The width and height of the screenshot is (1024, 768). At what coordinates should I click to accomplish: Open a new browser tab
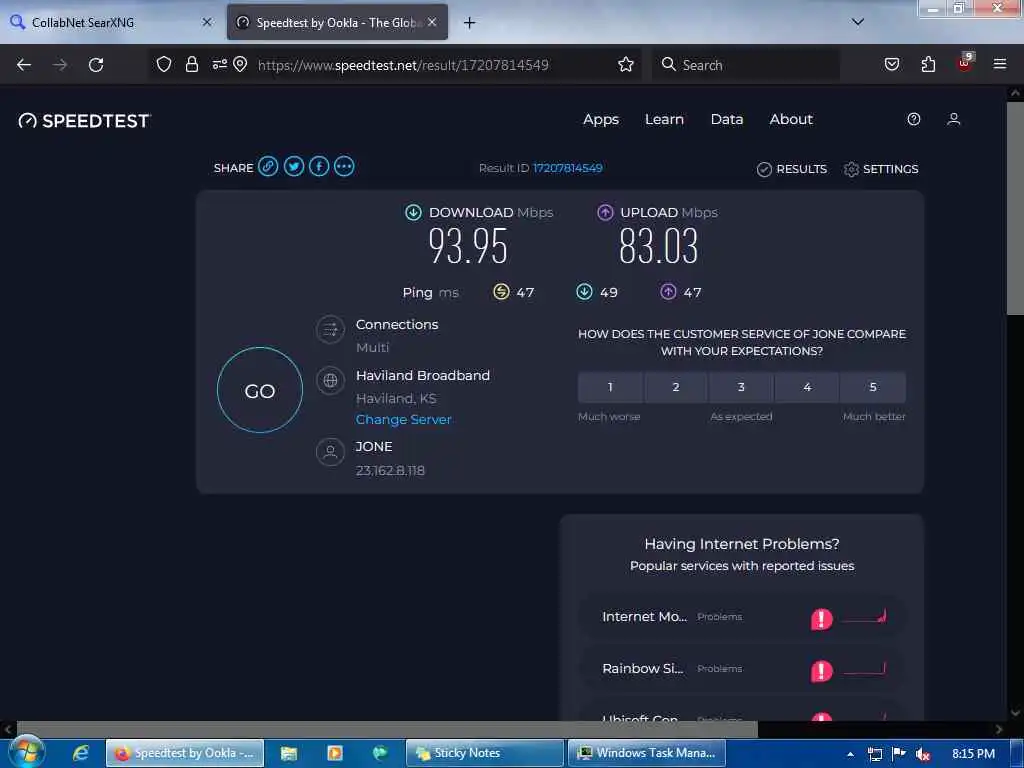tap(470, 23)
